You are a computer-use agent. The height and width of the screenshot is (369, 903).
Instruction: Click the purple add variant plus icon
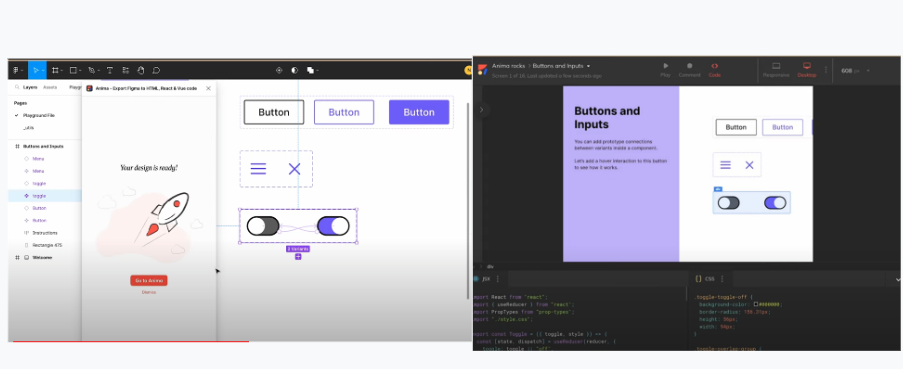298,257
